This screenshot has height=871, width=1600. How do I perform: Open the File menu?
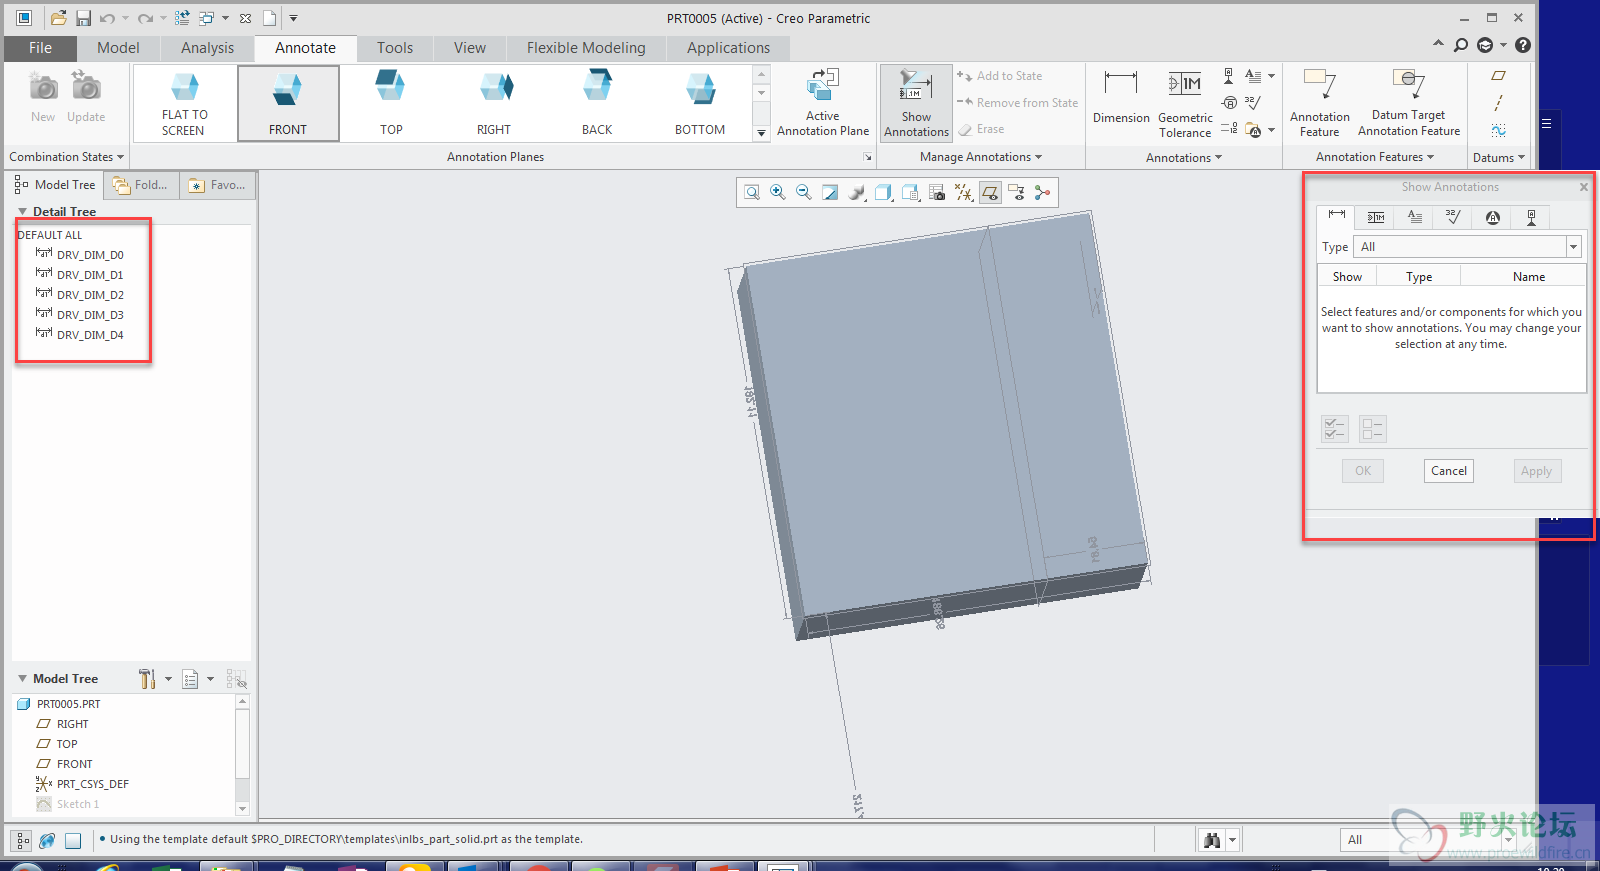pyautogui.click(x=40, y=48)
